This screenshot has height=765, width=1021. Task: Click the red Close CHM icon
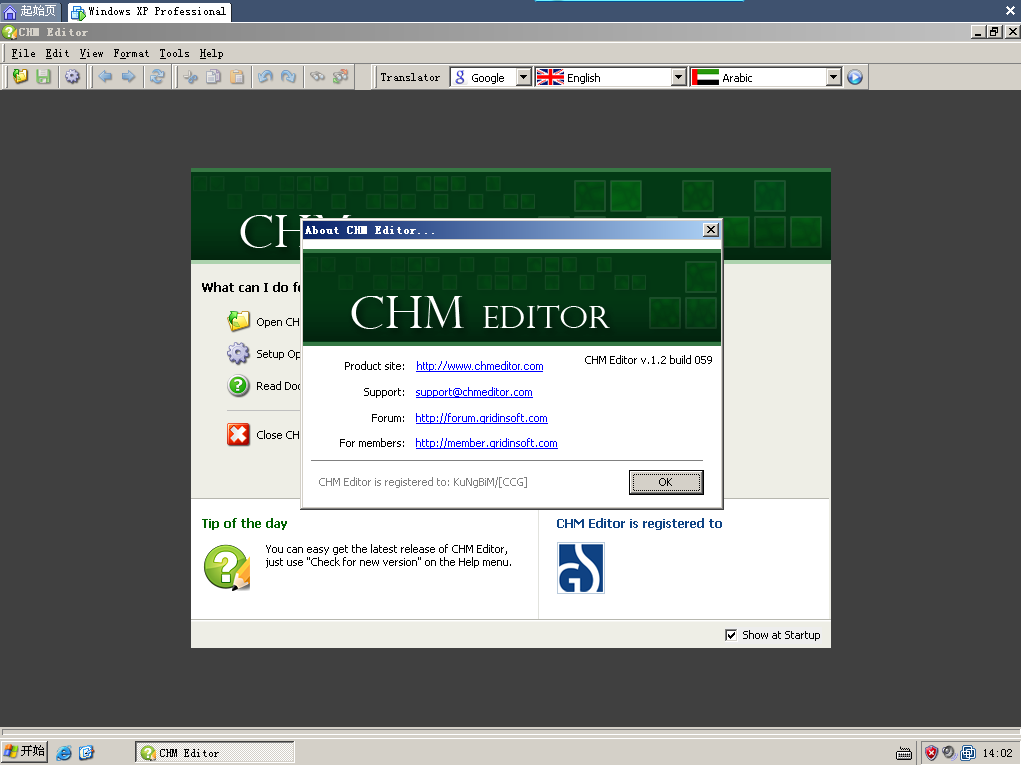click(238, 434)
